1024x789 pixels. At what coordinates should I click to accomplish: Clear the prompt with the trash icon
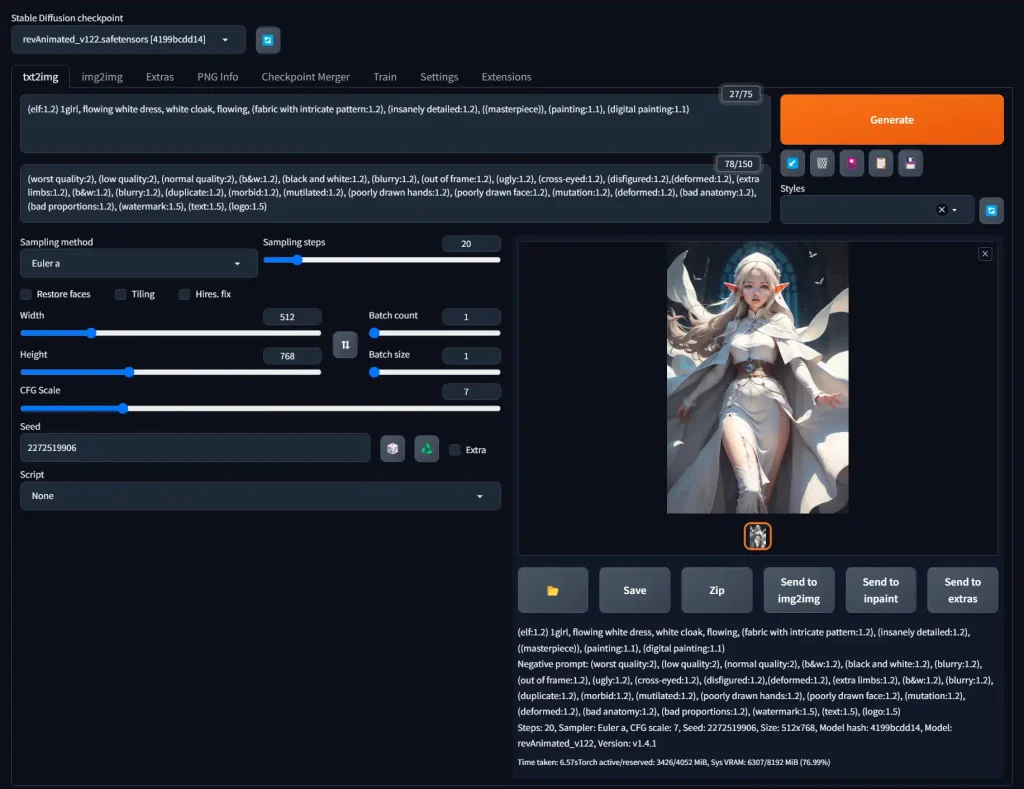point(822,163)
